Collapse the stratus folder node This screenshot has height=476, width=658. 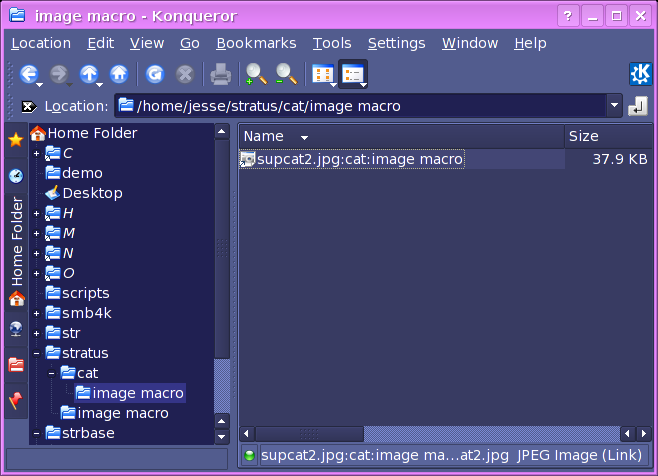(x=37, y=353)
